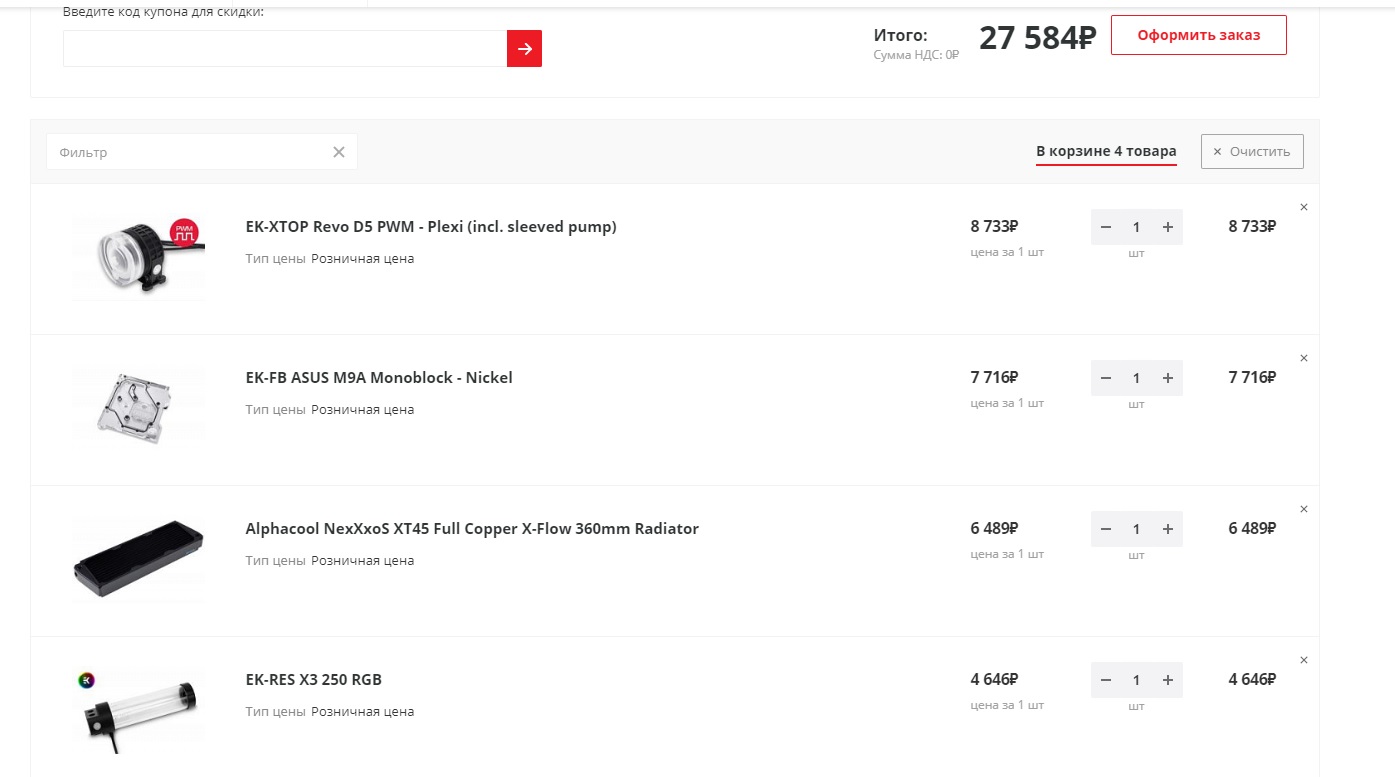
Task: Open the EK-RES X3 250 RGB product link
Action: [x=314, y=680]
